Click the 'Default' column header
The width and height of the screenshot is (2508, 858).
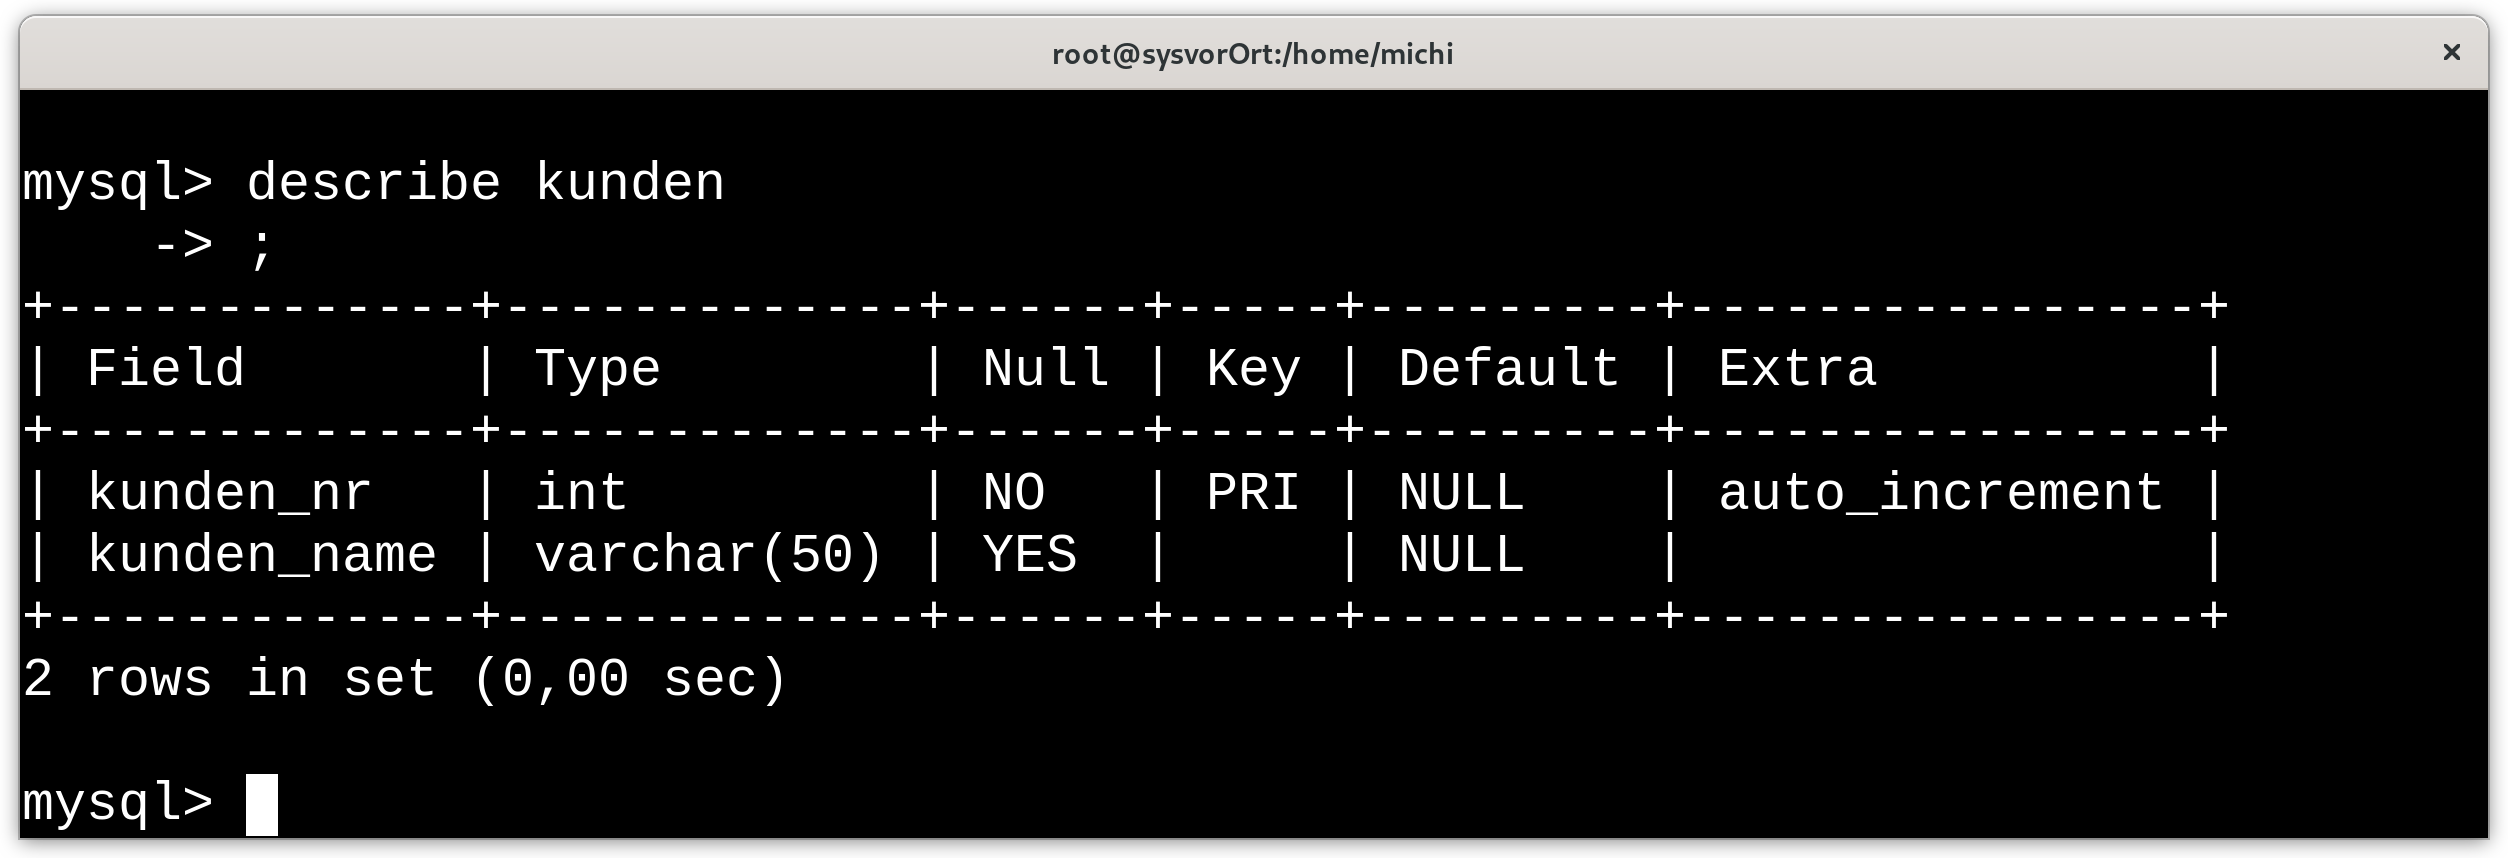(1509, 369)
